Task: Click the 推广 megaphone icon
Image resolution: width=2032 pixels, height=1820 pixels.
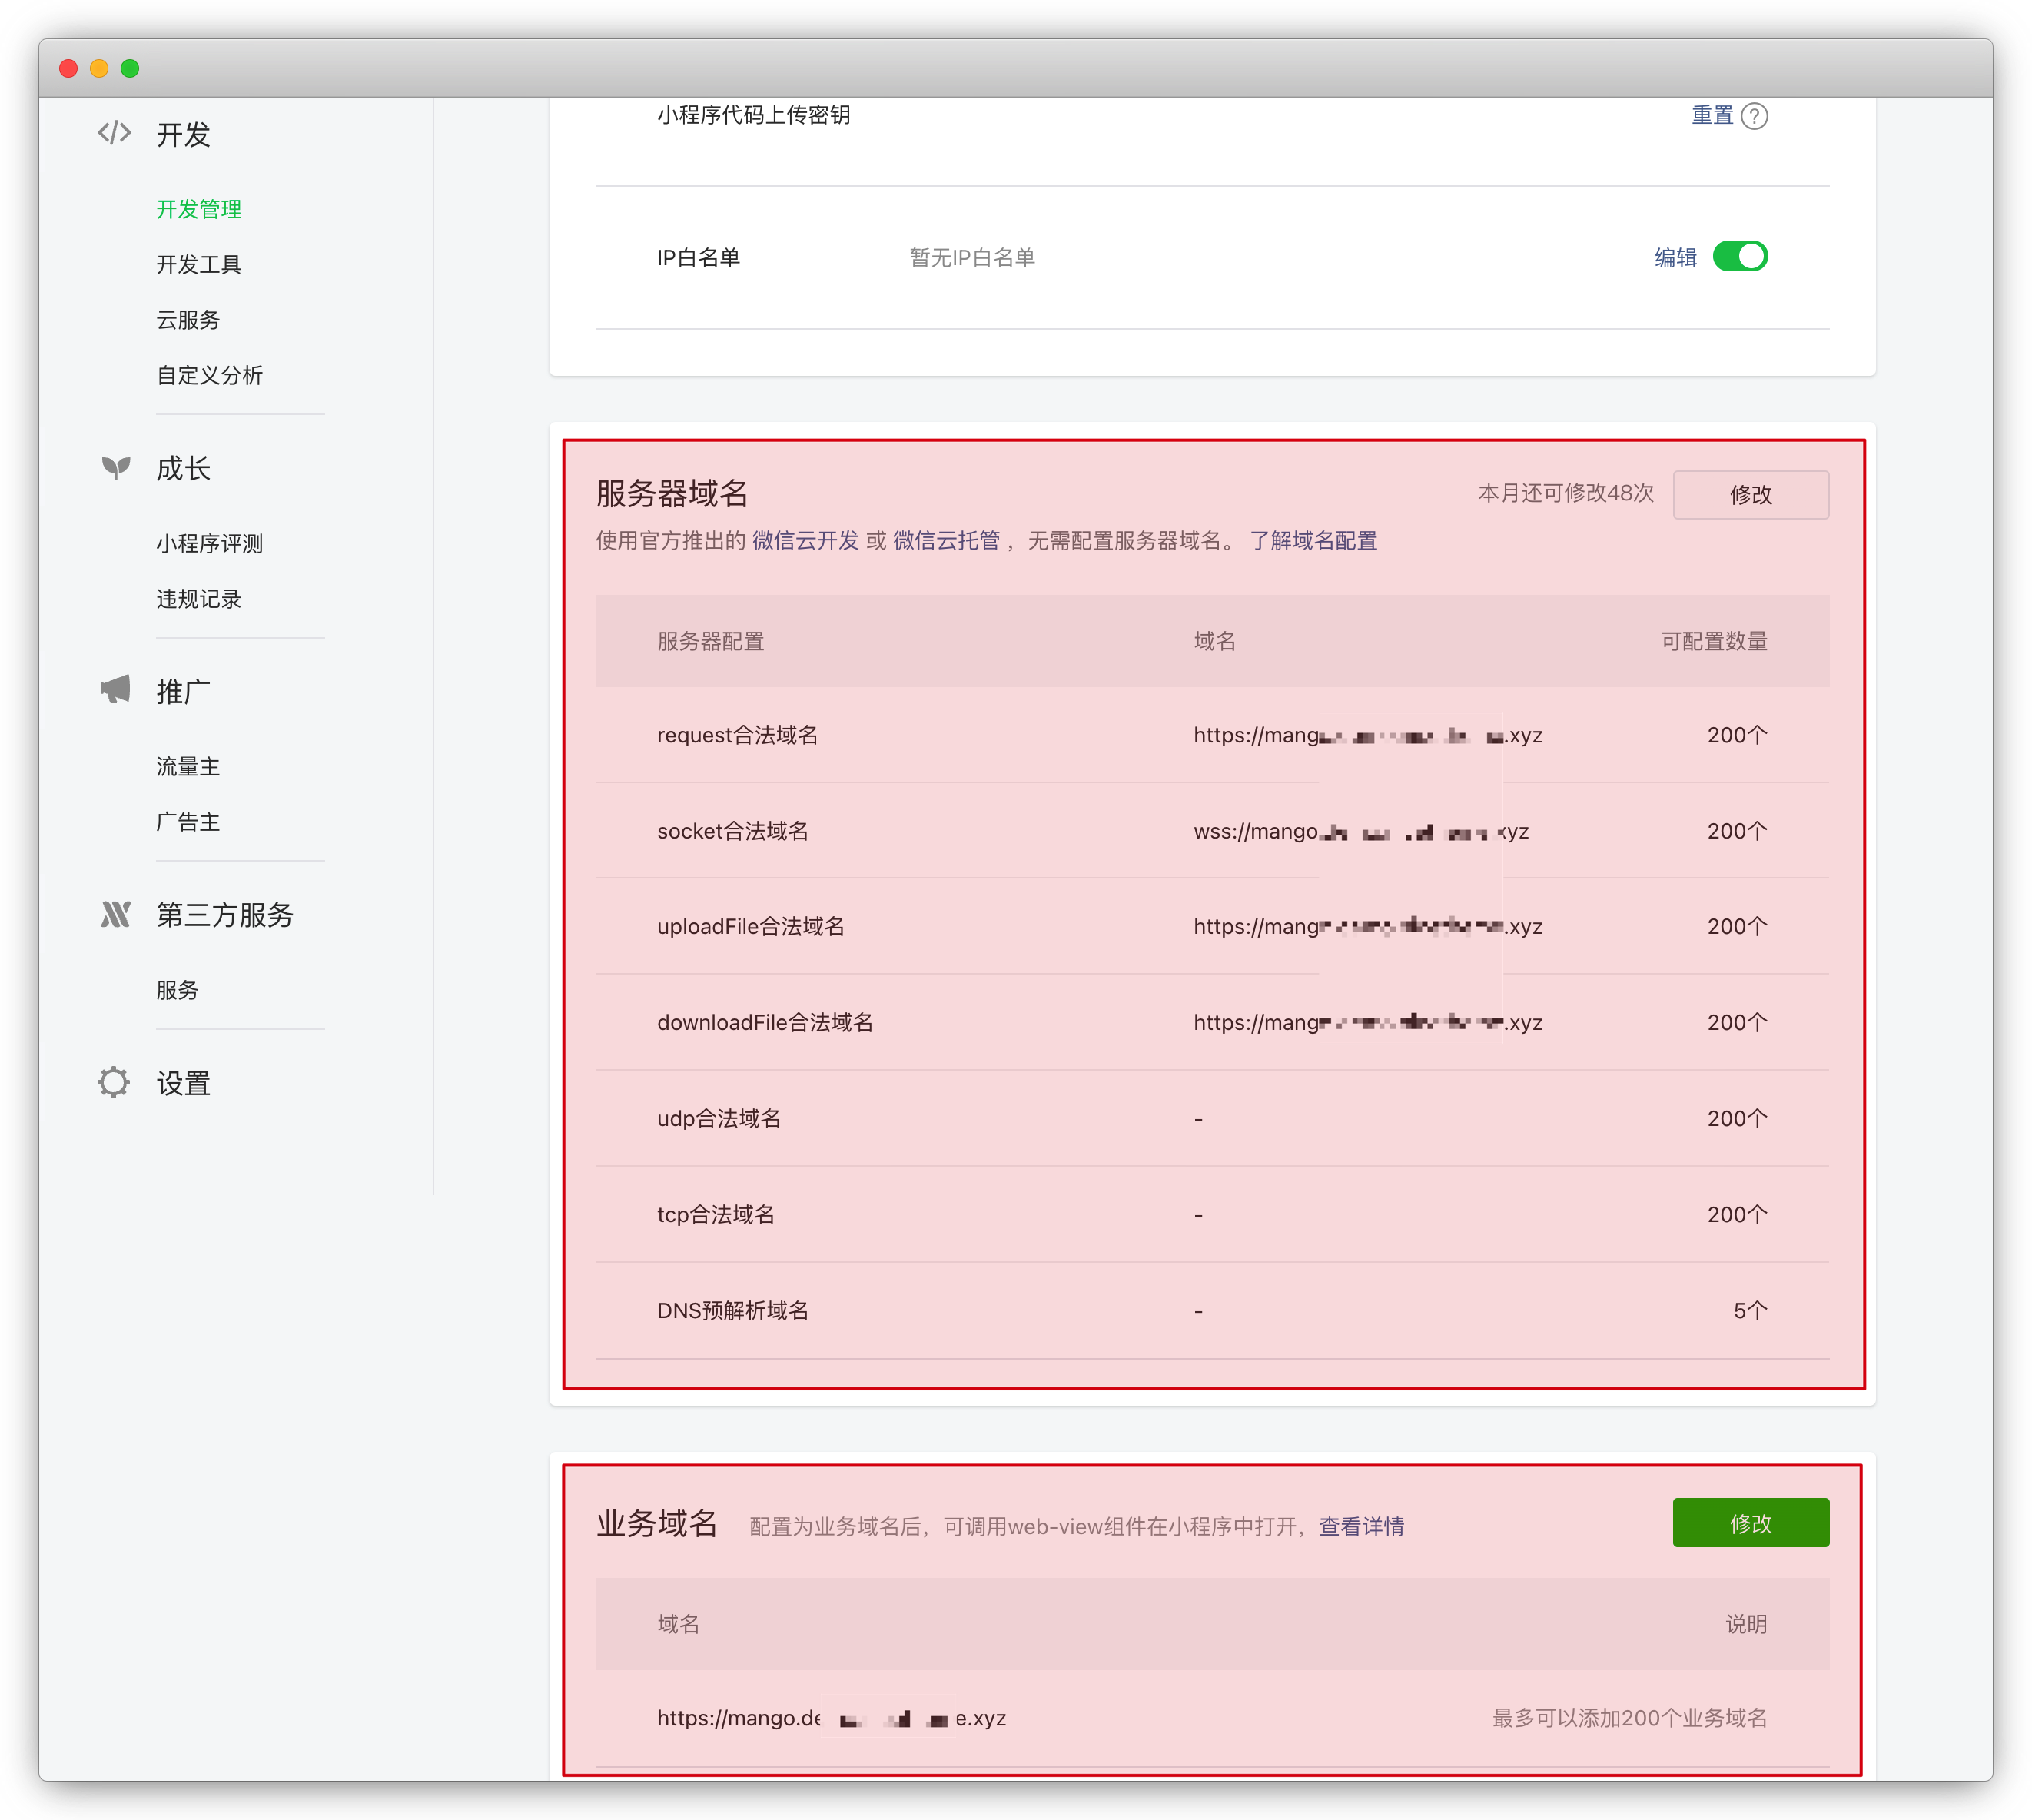Action: (115, 690)
